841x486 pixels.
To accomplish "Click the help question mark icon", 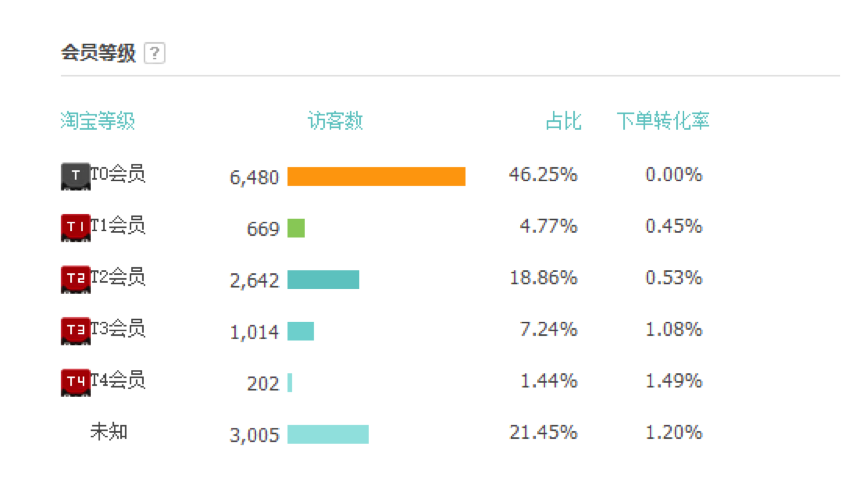I will coord(154,53).
